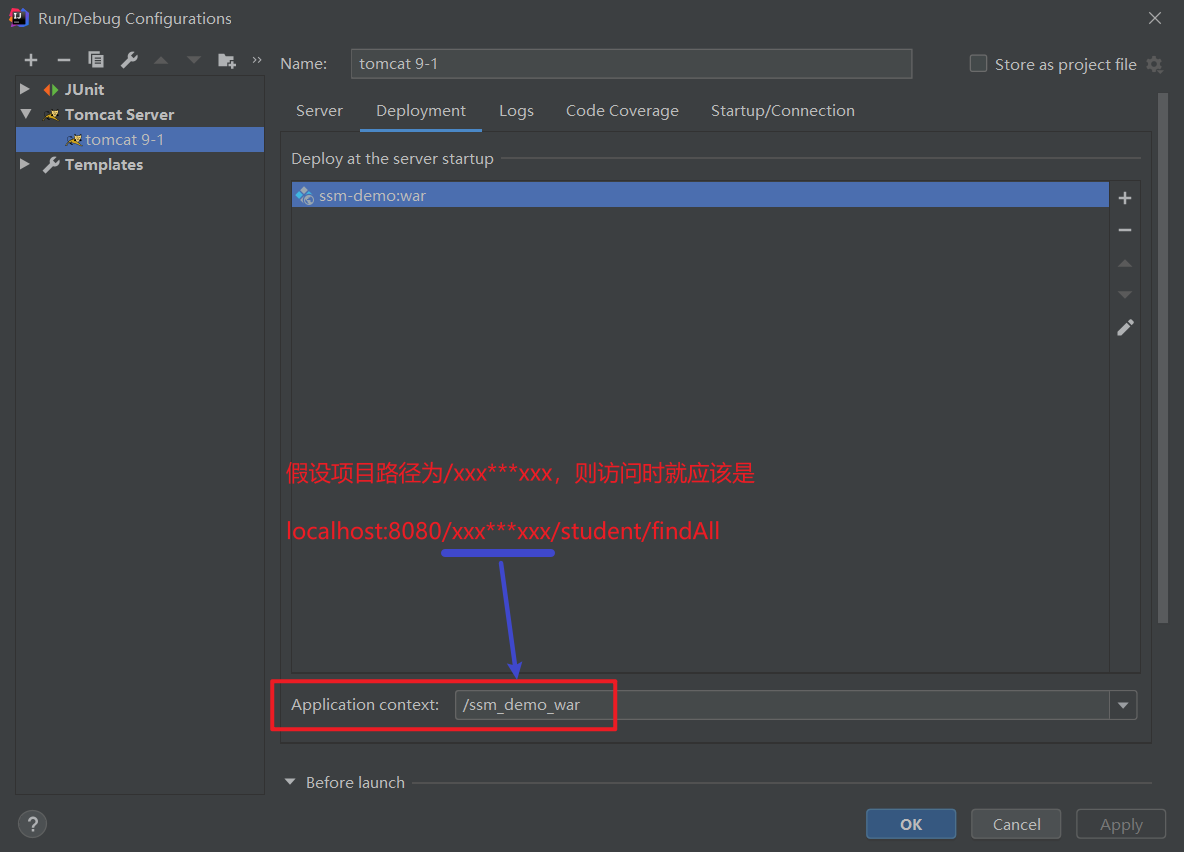Screen dimensions: 1184x852
Task: Move deployment artifact up
Action: coord(1125,263)
